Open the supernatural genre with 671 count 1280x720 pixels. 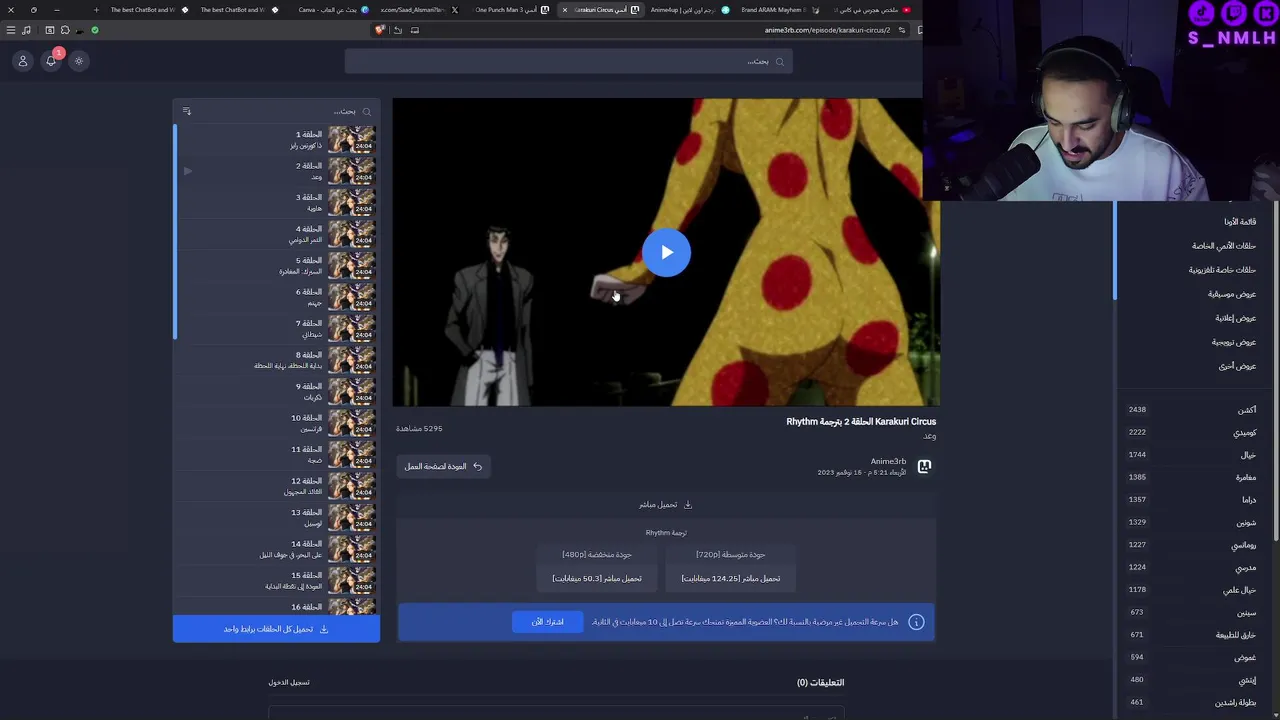click(x=1191, y=635)
